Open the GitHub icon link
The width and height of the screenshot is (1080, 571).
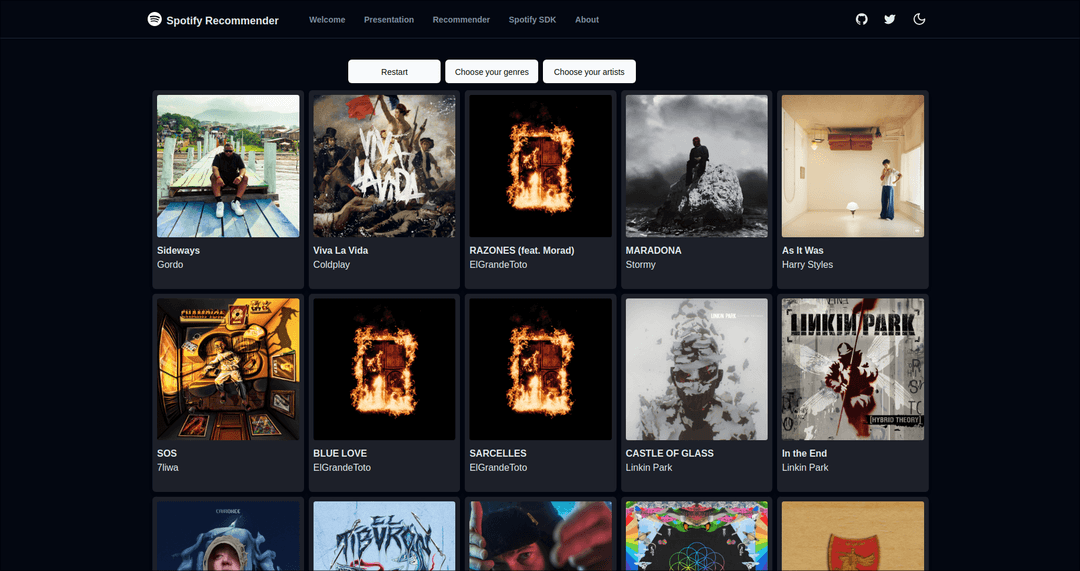pyautogui.click(x=862, y=19)
